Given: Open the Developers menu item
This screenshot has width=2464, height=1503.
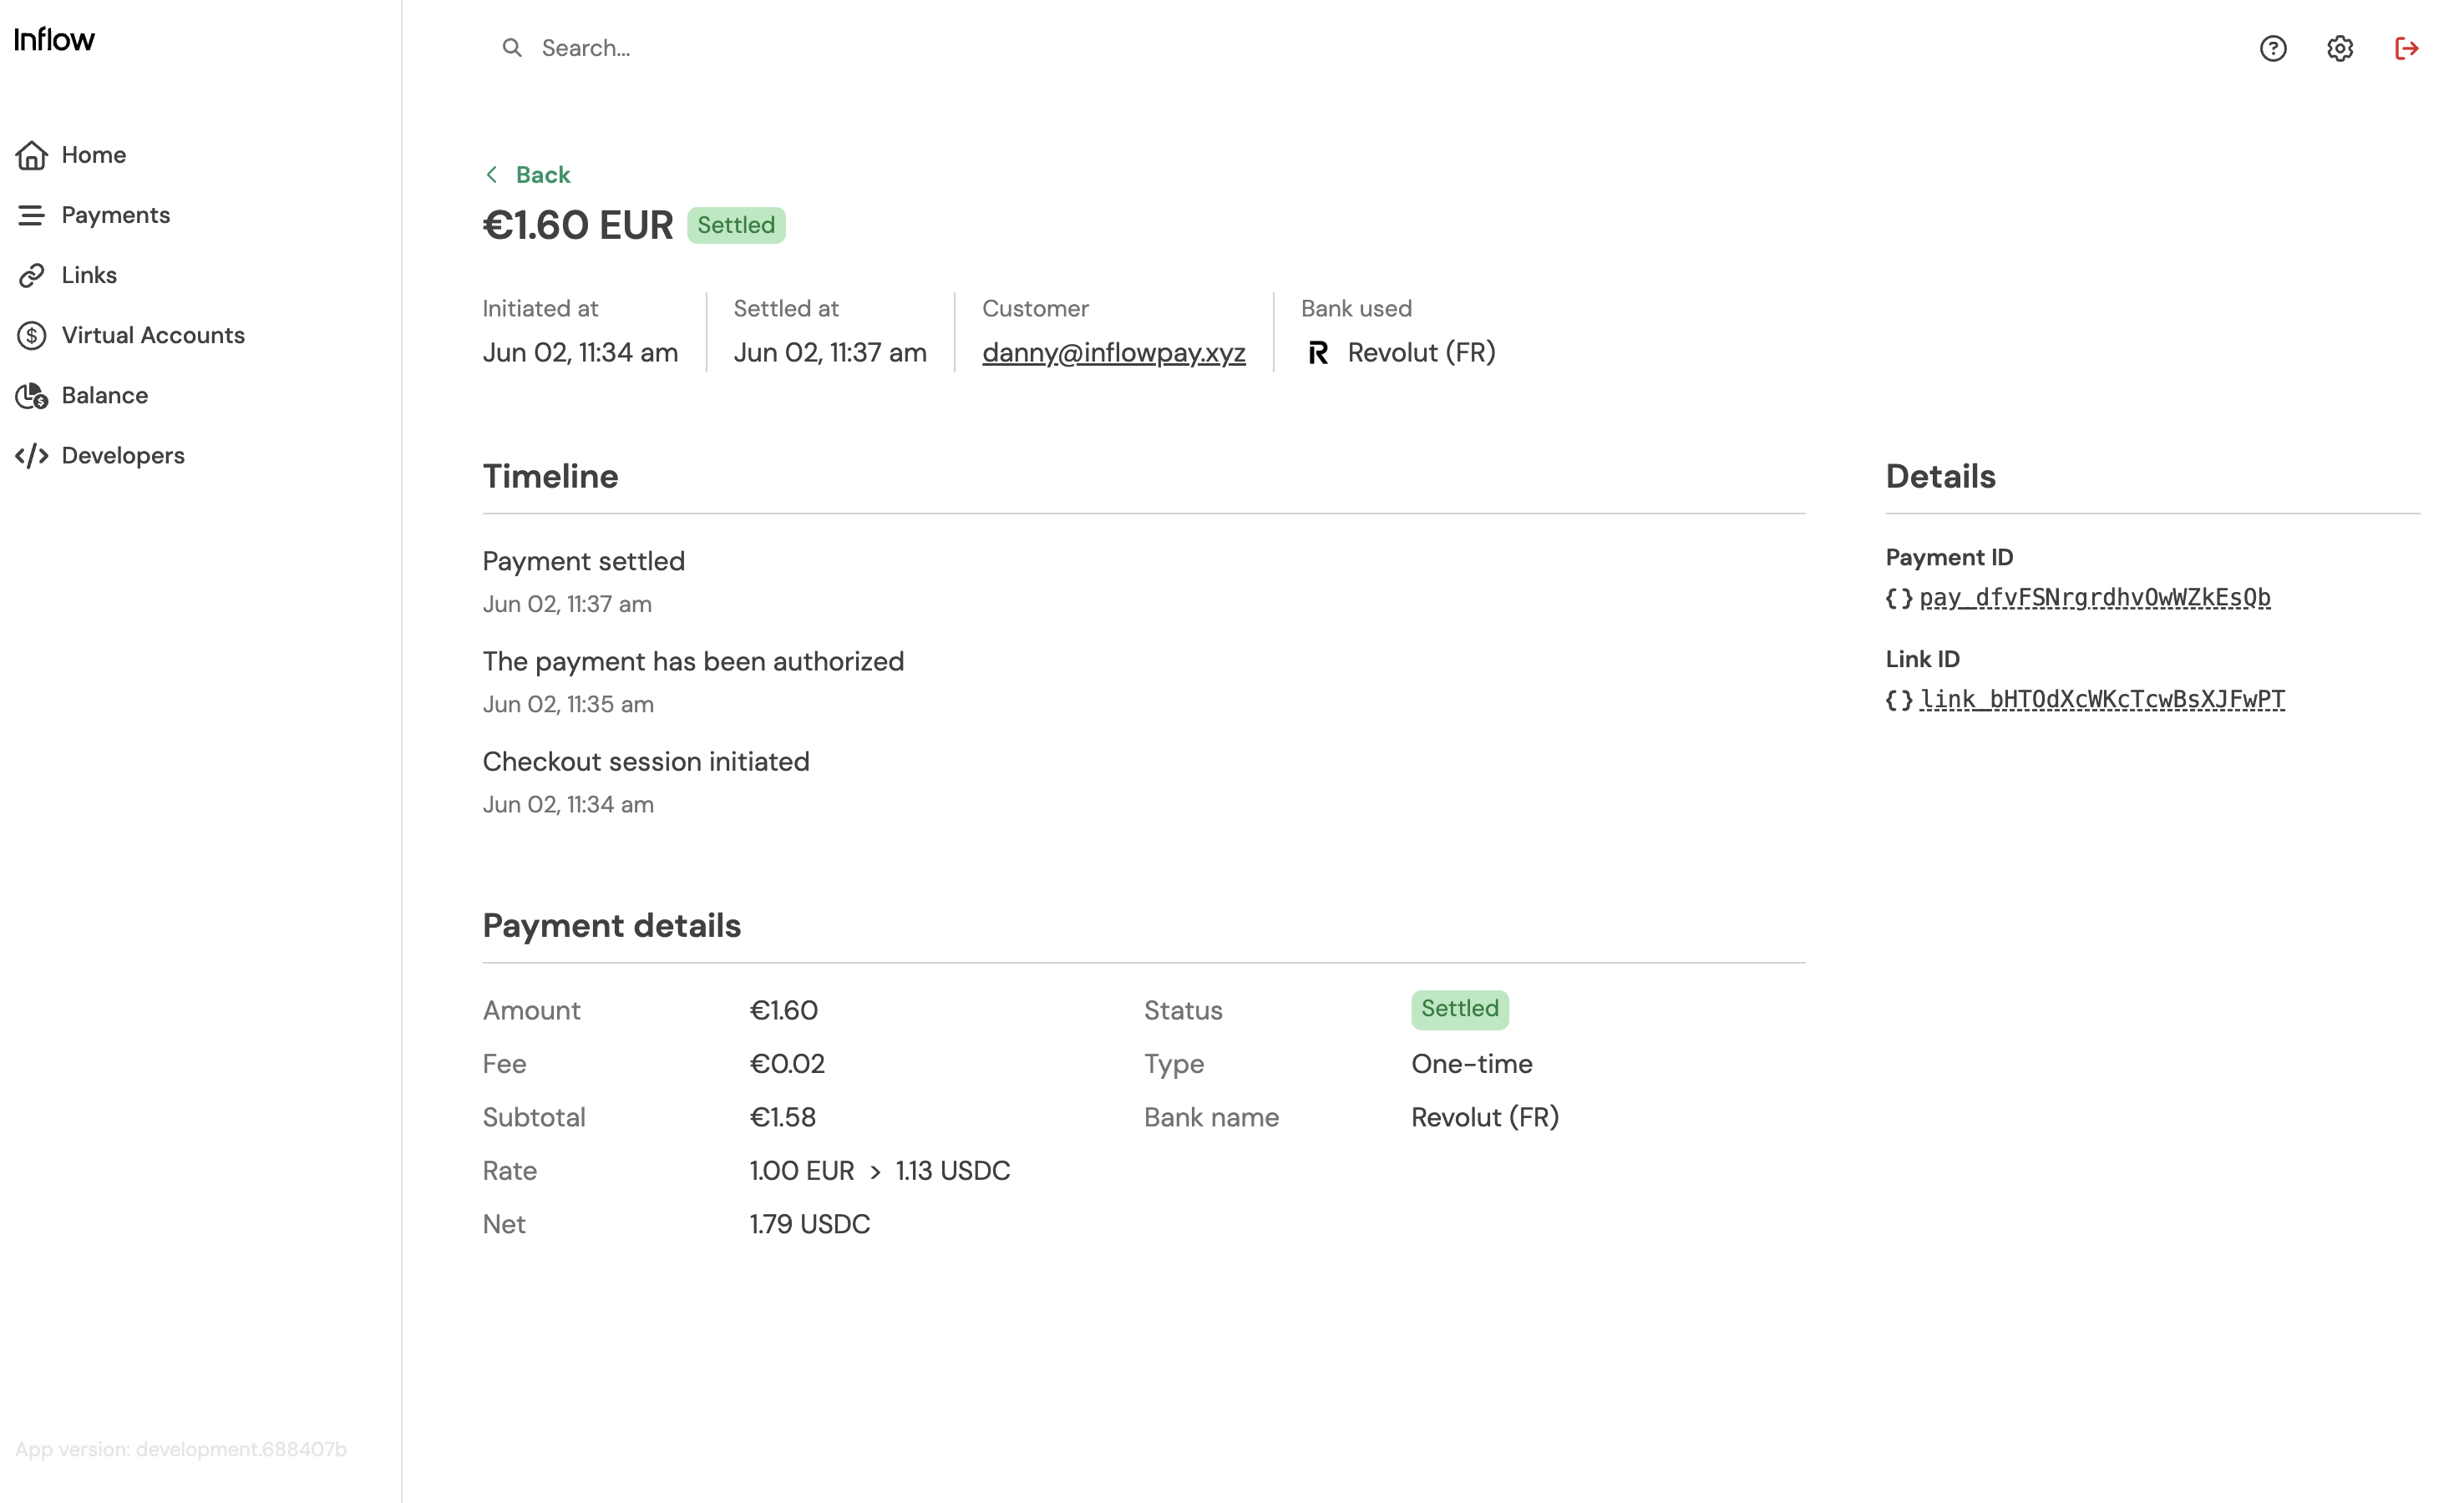Looking at the screenshot, I should (x=123, y=456).
